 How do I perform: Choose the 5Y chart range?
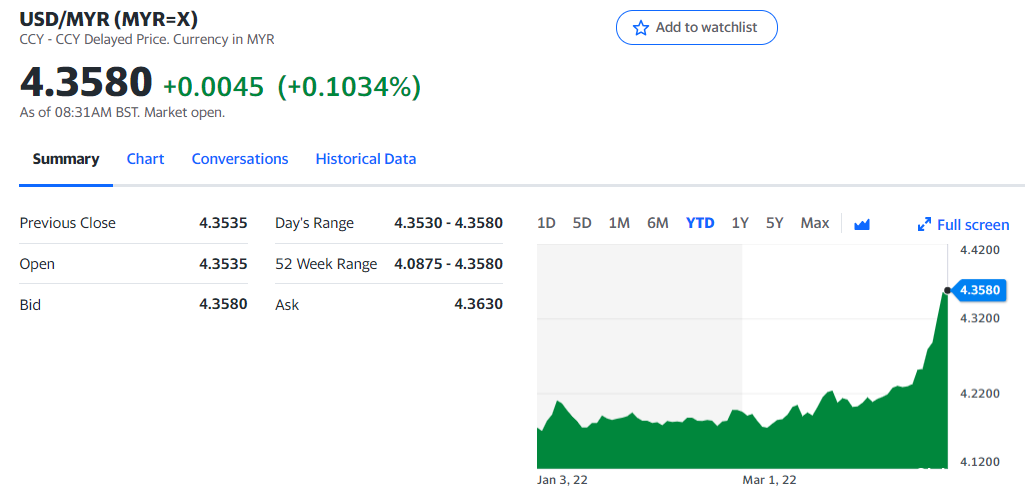tap(775, 223)
